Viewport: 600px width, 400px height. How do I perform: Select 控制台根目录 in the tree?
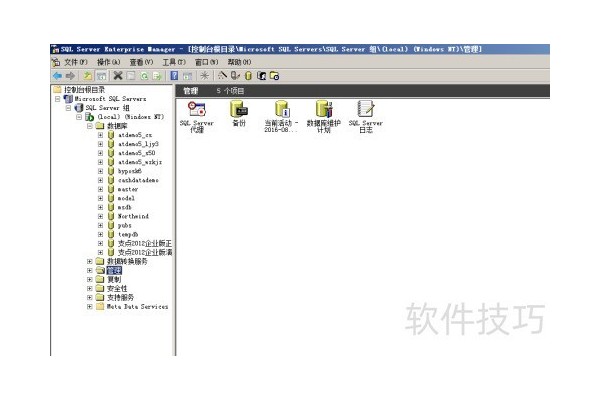click(84, 90)
